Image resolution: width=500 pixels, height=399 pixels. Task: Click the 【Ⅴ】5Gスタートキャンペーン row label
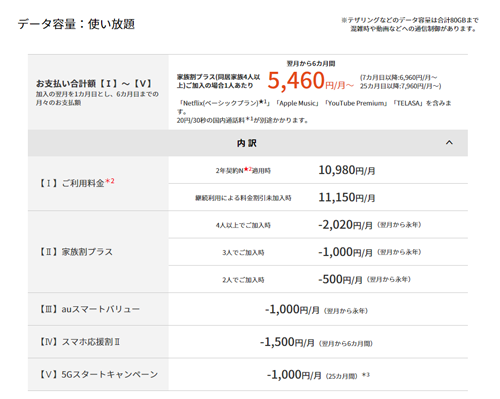pyautogui.click(x=98, y=375)
